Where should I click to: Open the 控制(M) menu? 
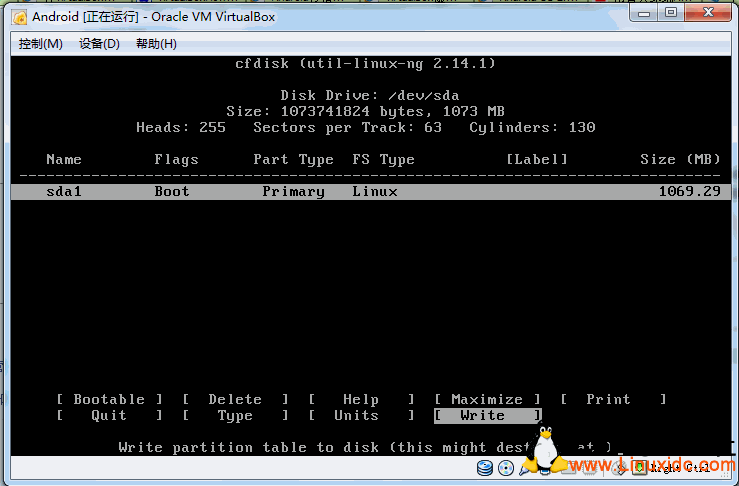click(x=40, y=44)
